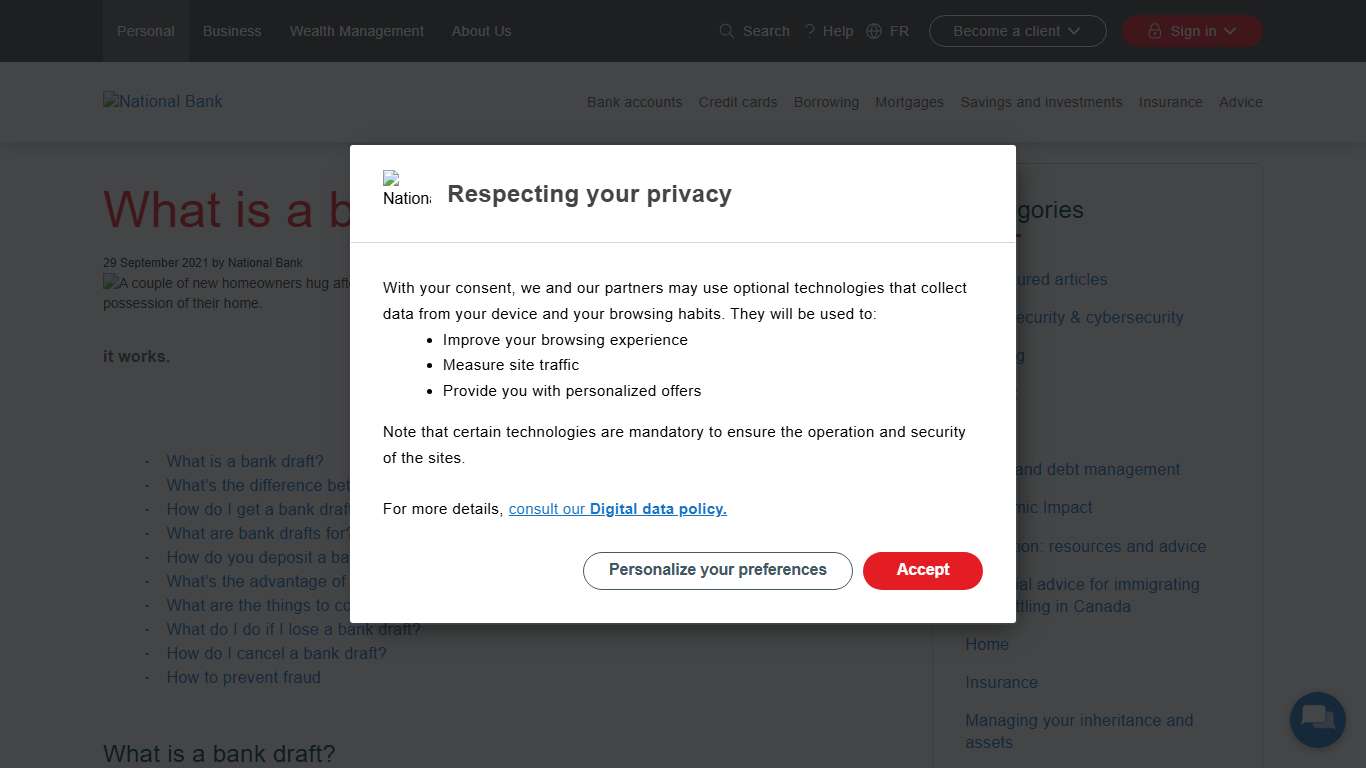Go to "How do I cancel a bank draft?"
1366x768 pixels.
tap(276, 653)
